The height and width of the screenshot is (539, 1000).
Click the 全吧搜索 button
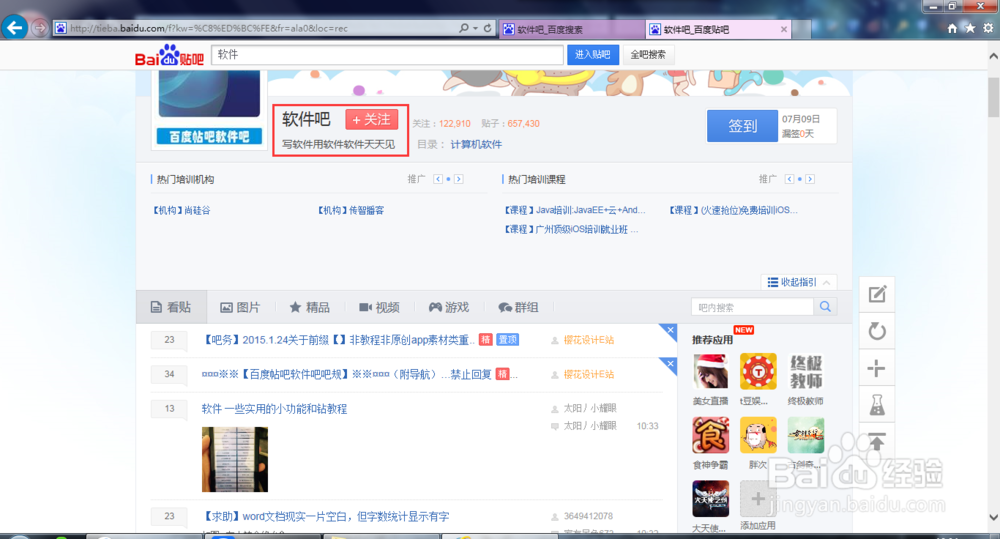tap(648, 55)
